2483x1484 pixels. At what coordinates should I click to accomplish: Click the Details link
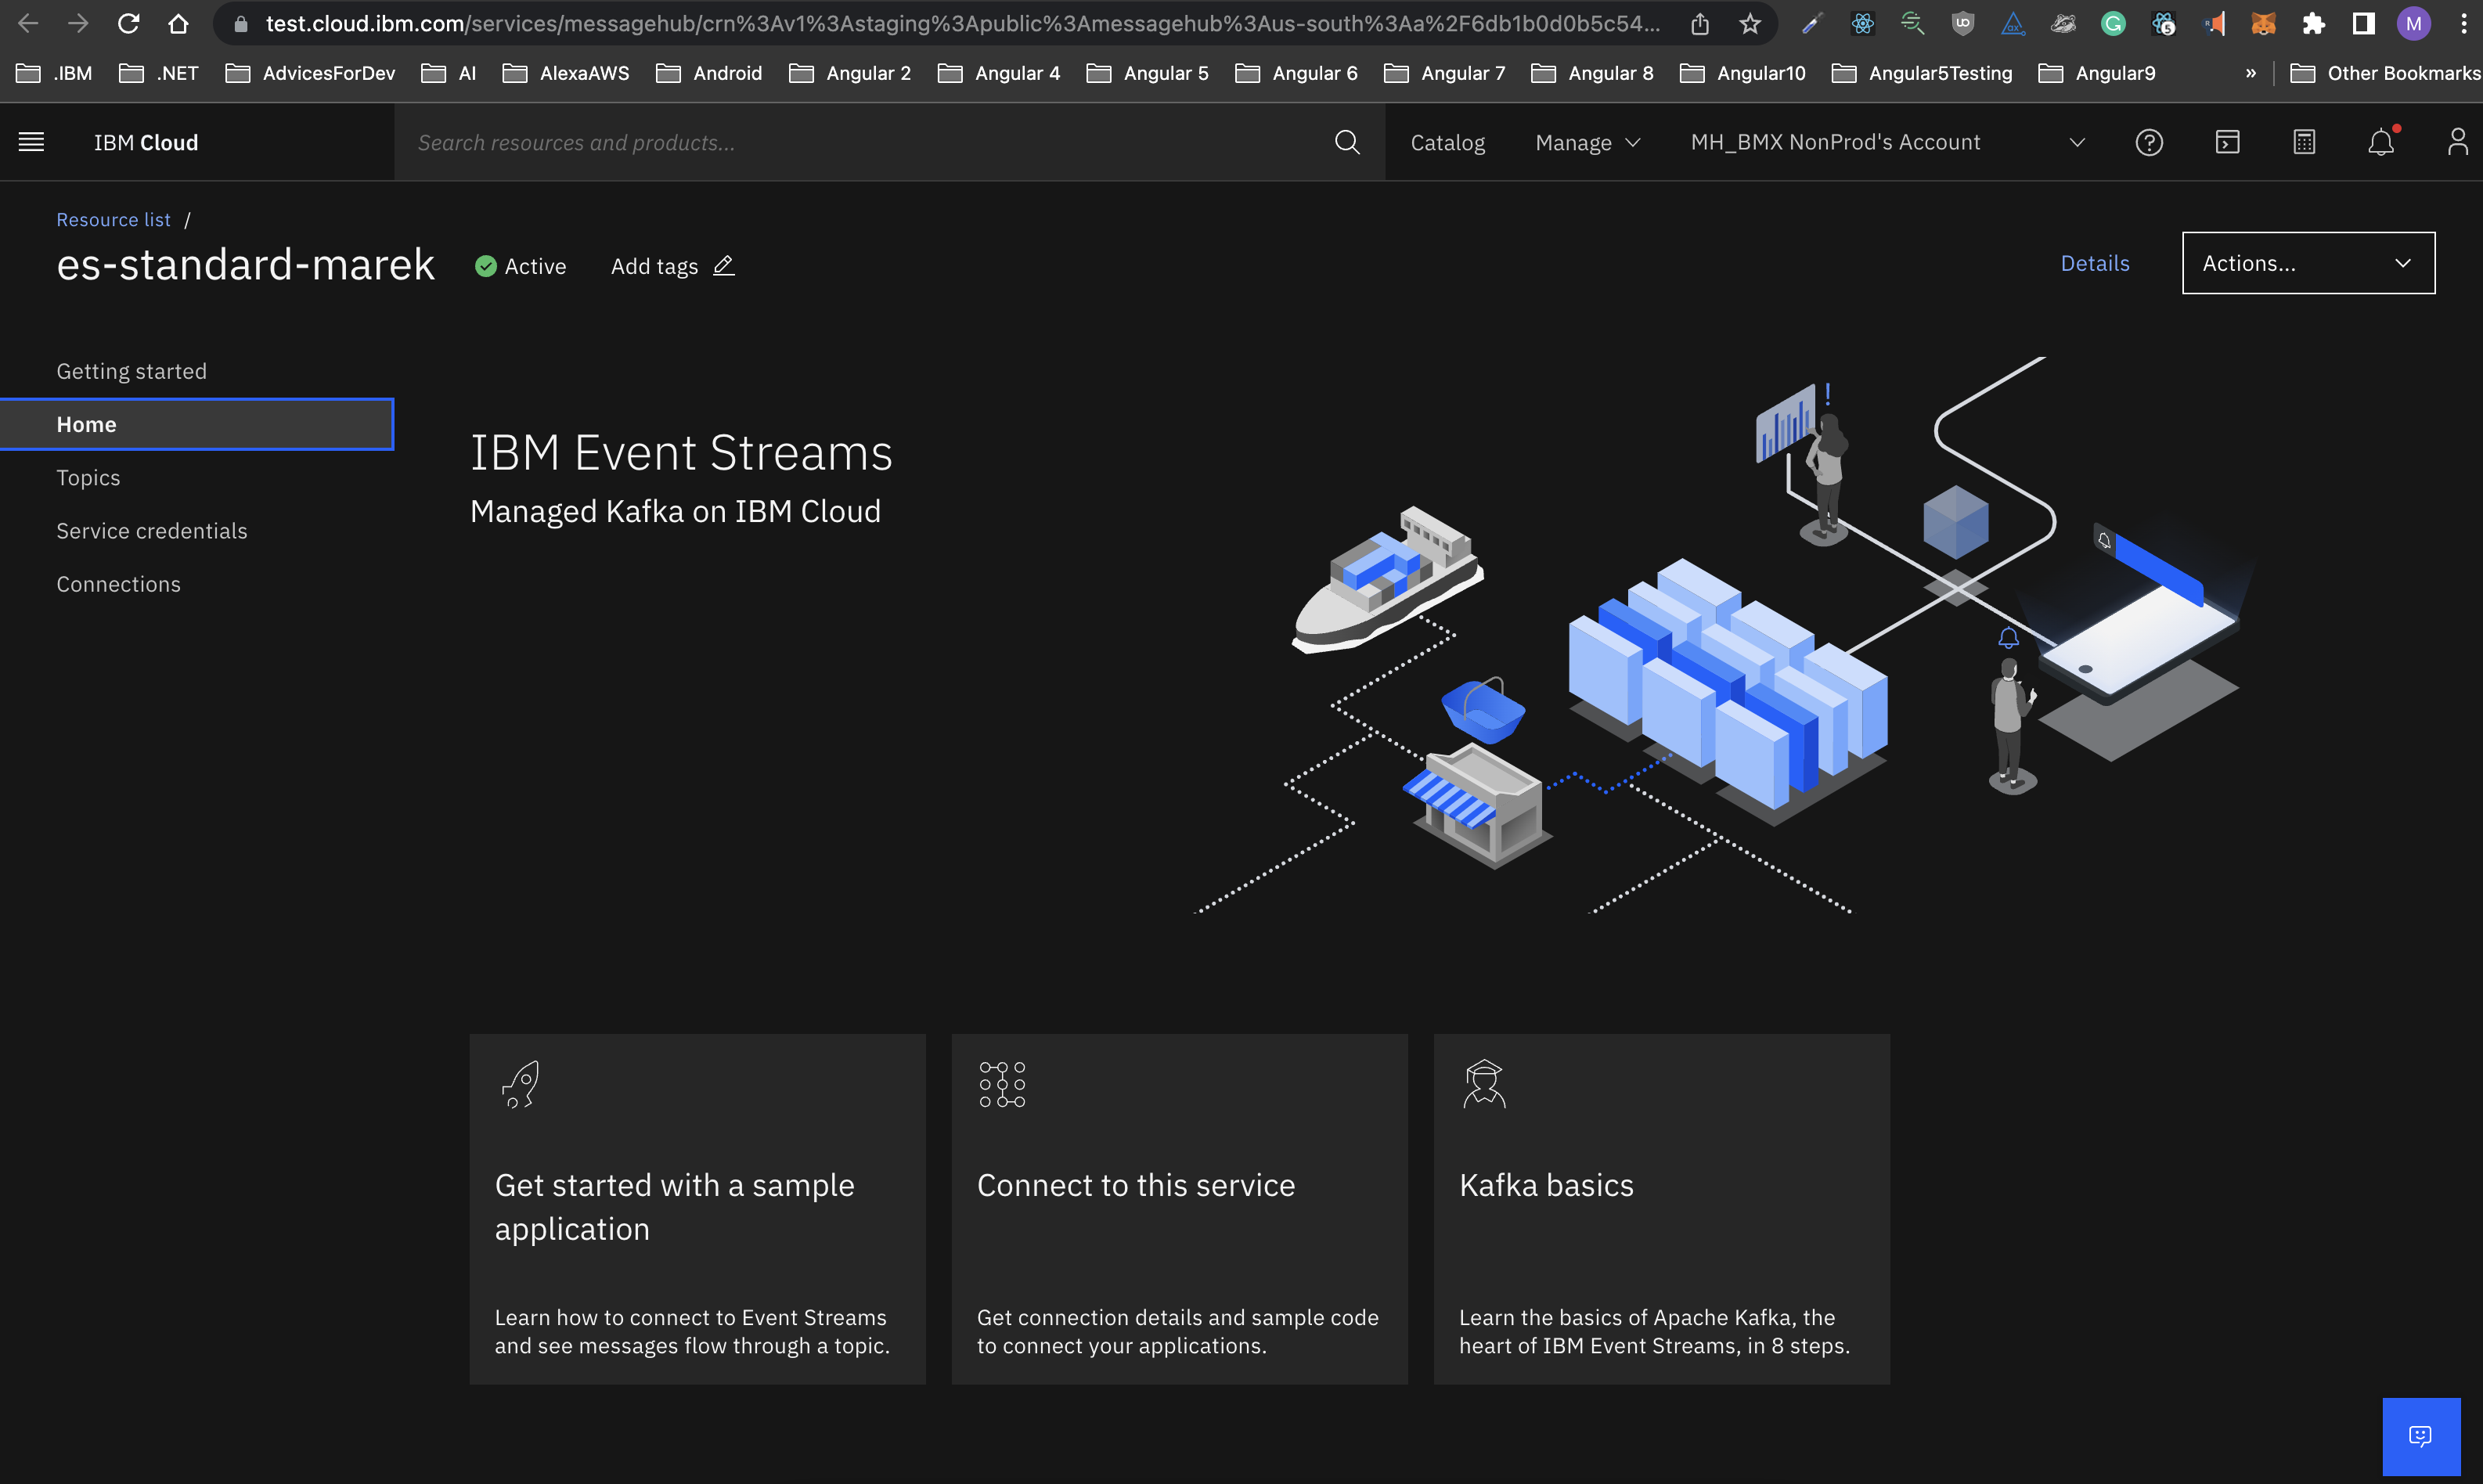point(2094,263)
